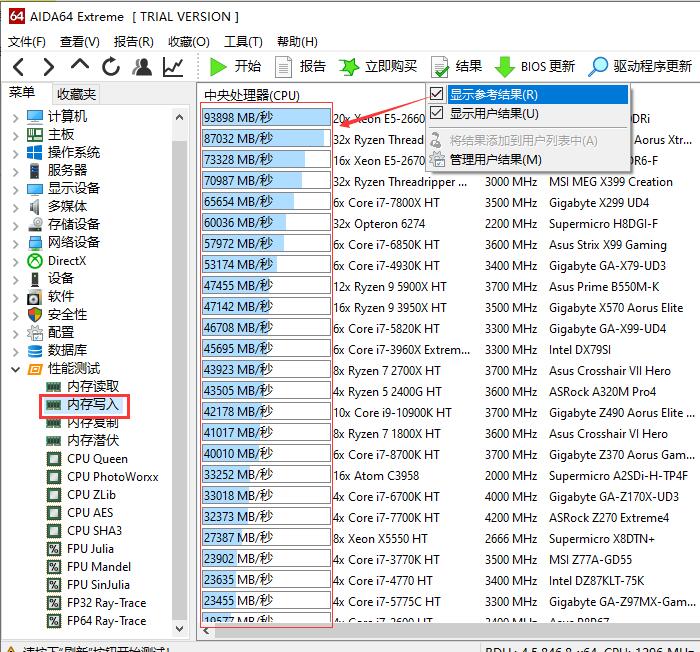Expand the 存储设备 tree node
Image resolution: width=700 pixels, height=652 pixels.
(15, 224)
